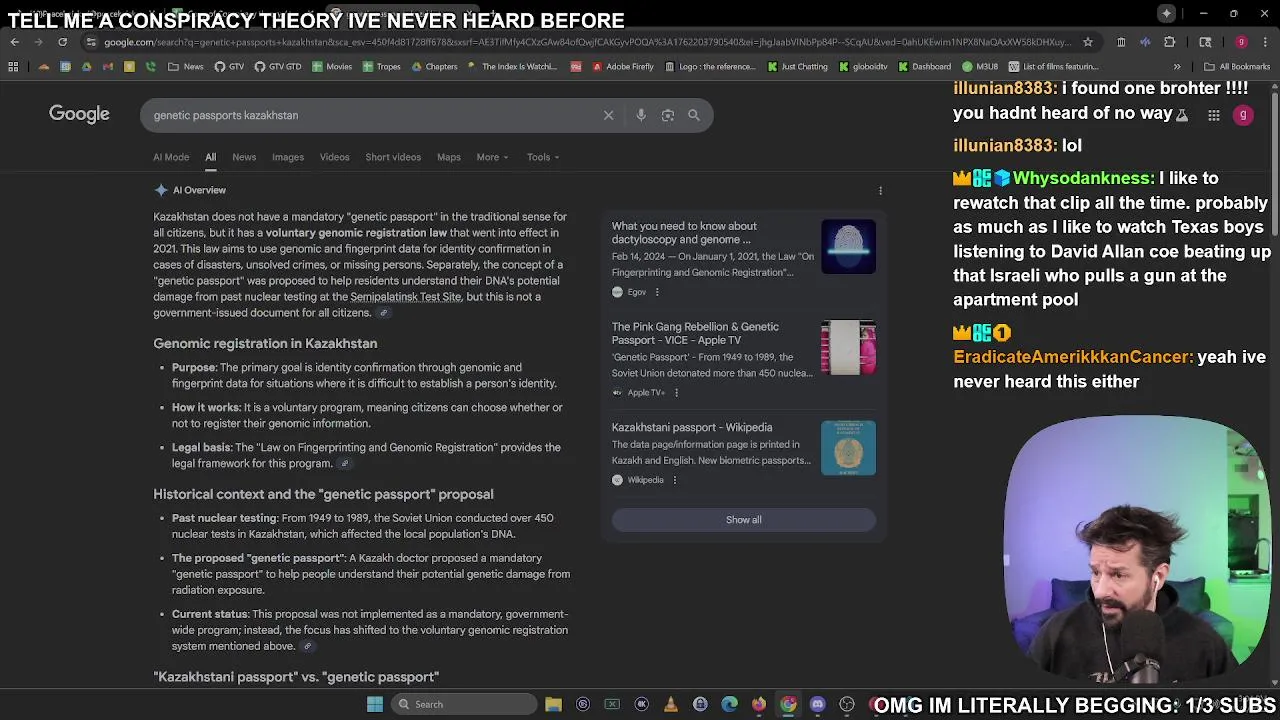Open Firefox from the taskbar

tap(759, 704)
